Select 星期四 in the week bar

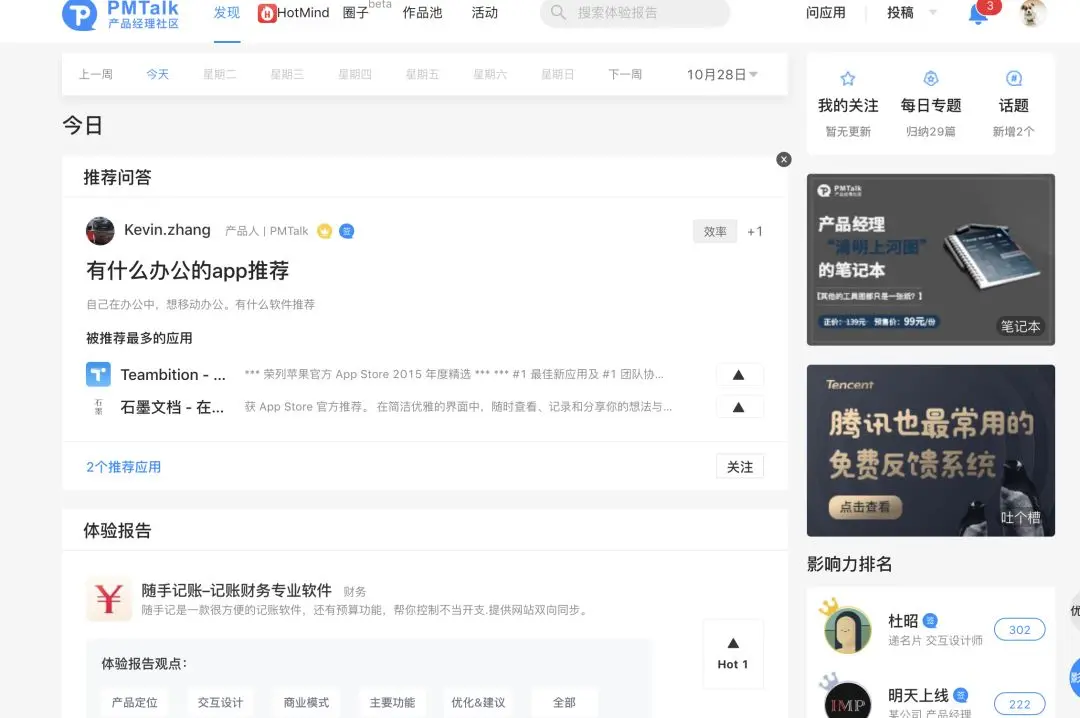coord(355,74)
